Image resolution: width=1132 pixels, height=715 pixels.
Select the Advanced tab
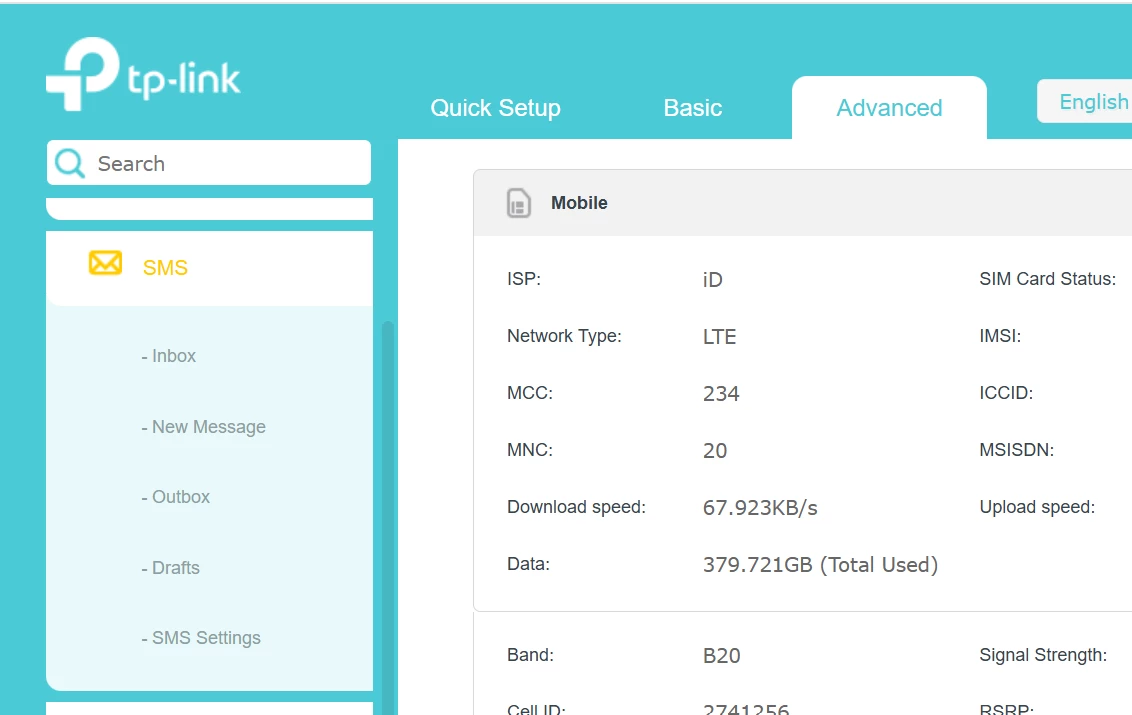coord(889,108)
